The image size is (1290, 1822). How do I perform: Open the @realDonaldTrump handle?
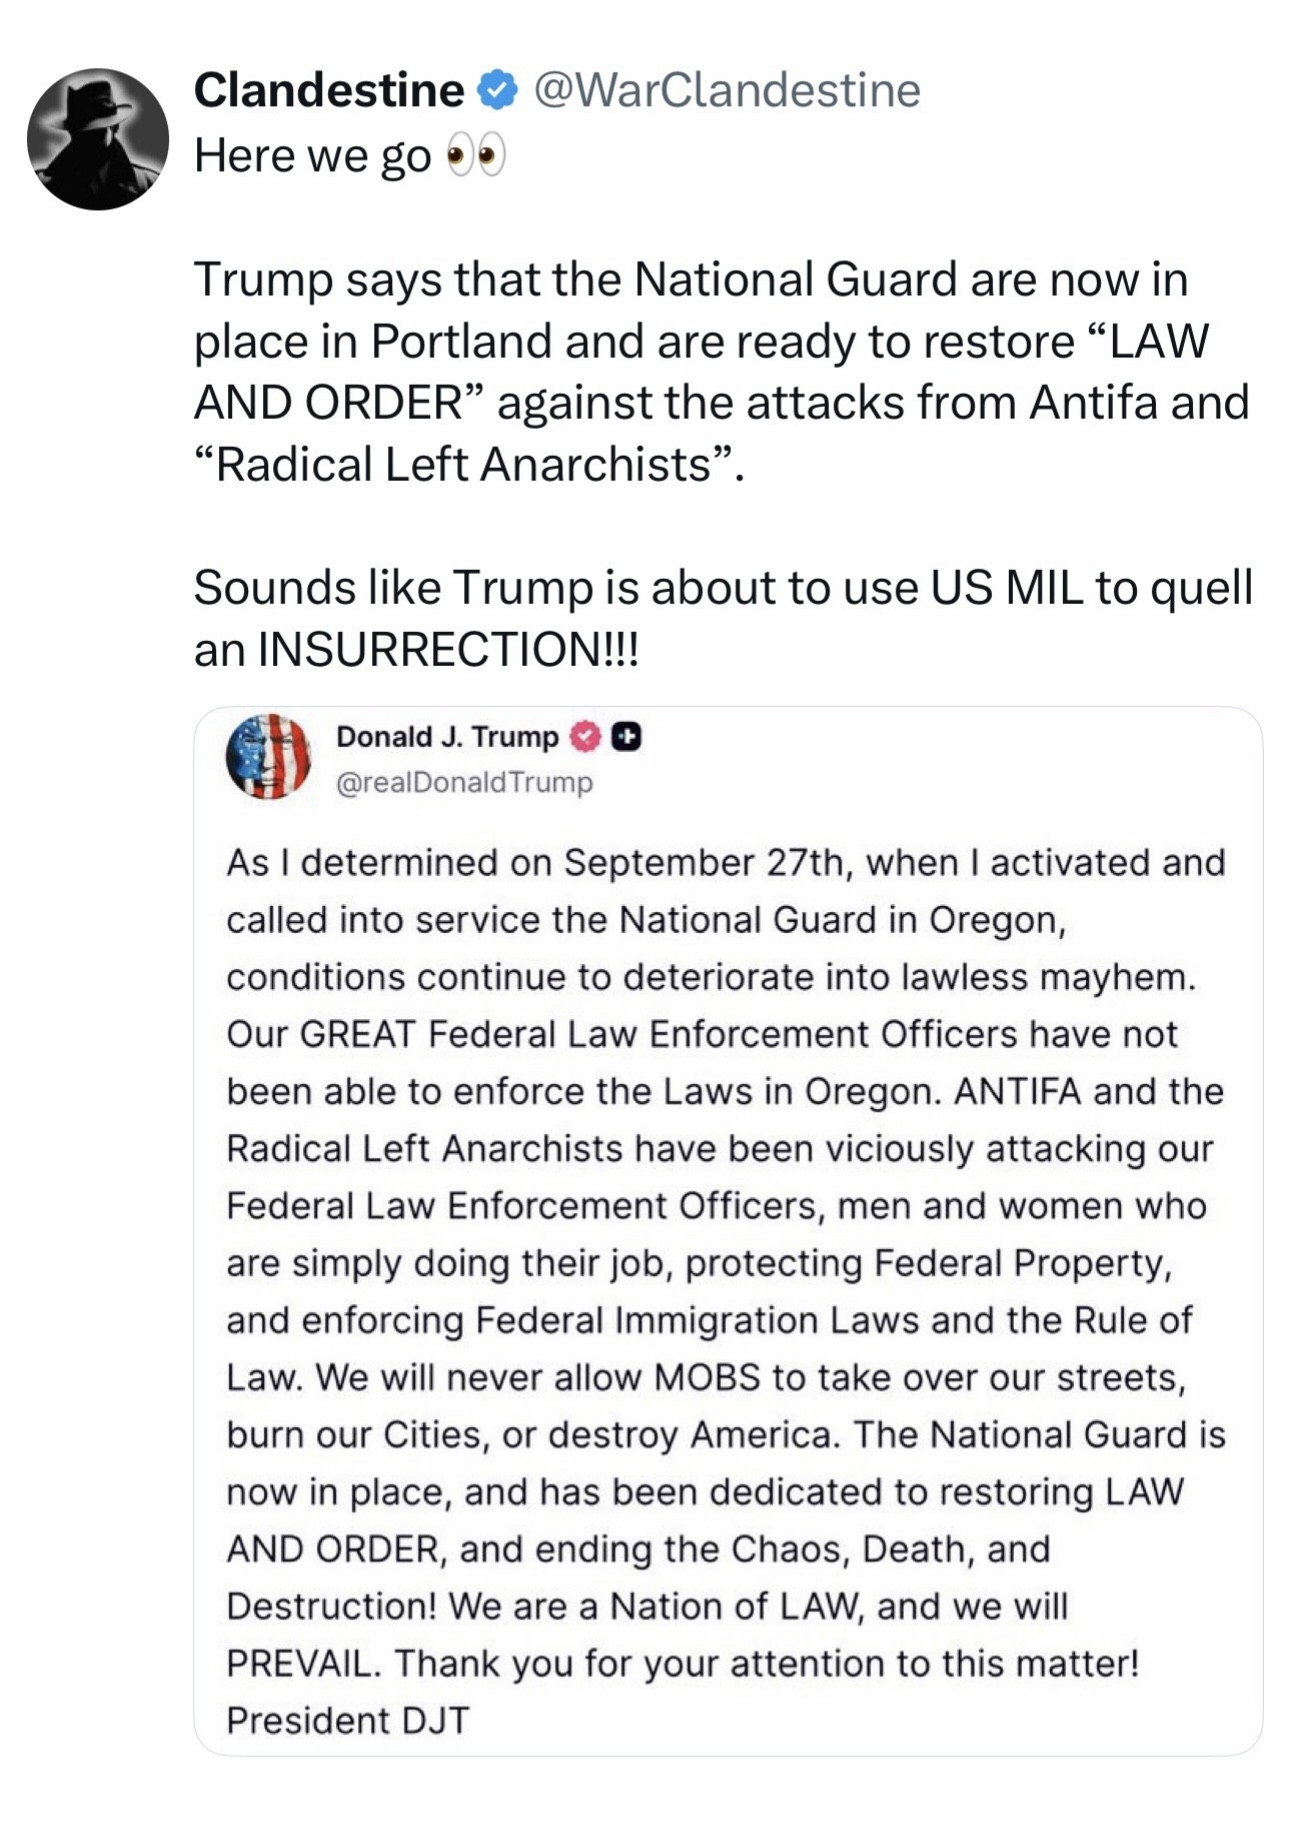[x=464, y=782]
